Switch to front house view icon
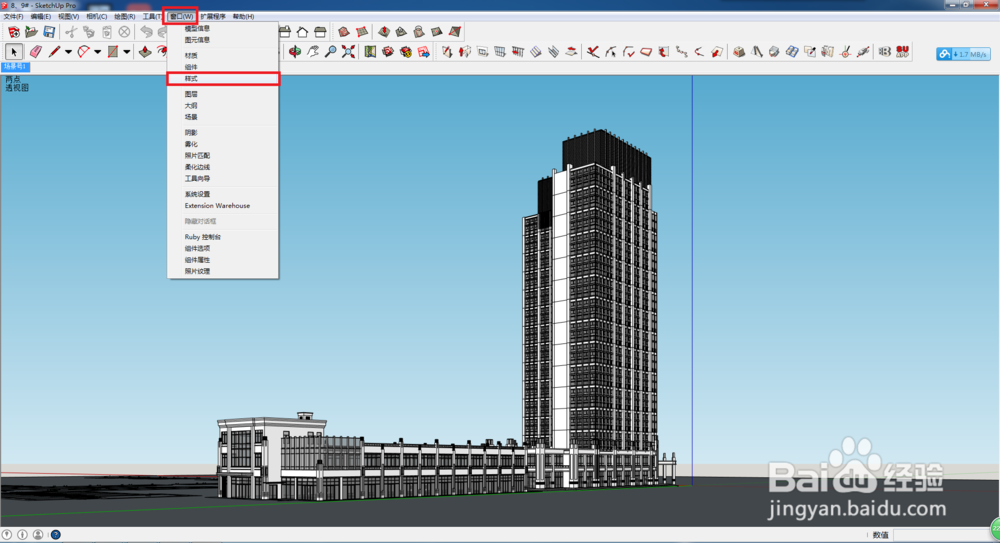 [x=302, y=32]
